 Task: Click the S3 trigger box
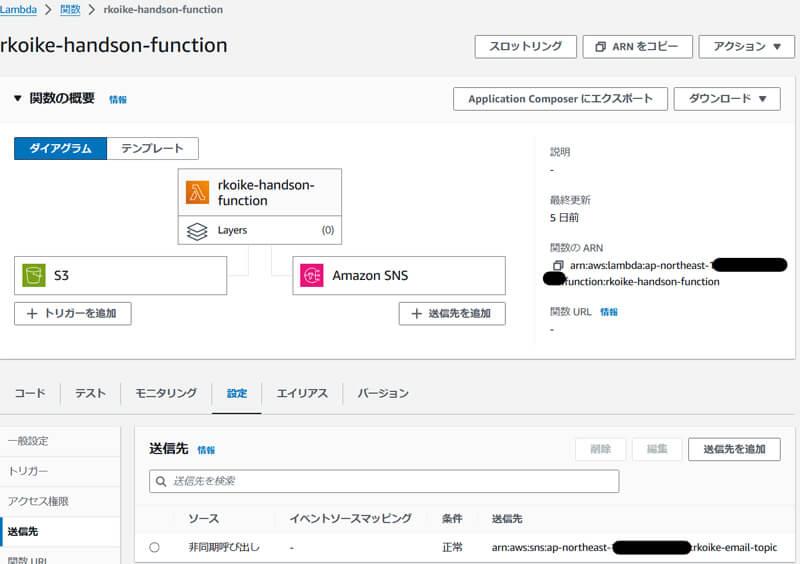pos(120,276)
